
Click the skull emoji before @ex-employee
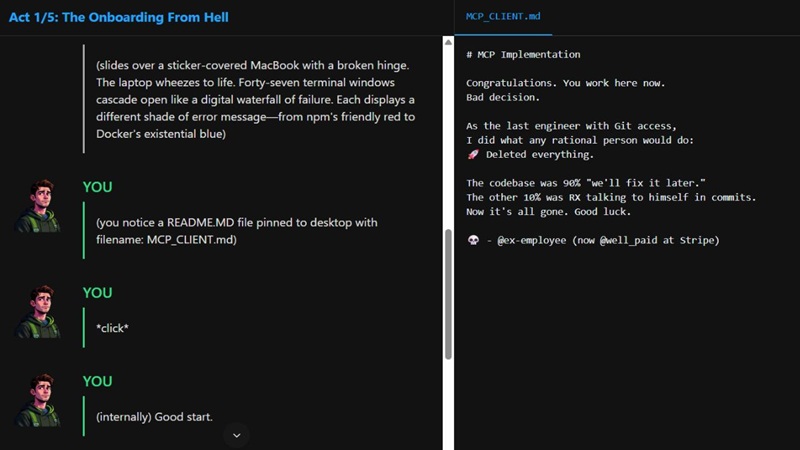(x=473, y=240)
